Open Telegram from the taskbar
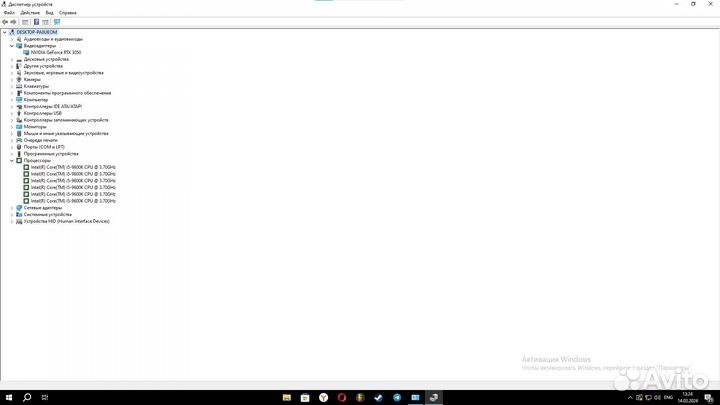The width and height of the screenshot is (720, 405). tap(397, 398)
